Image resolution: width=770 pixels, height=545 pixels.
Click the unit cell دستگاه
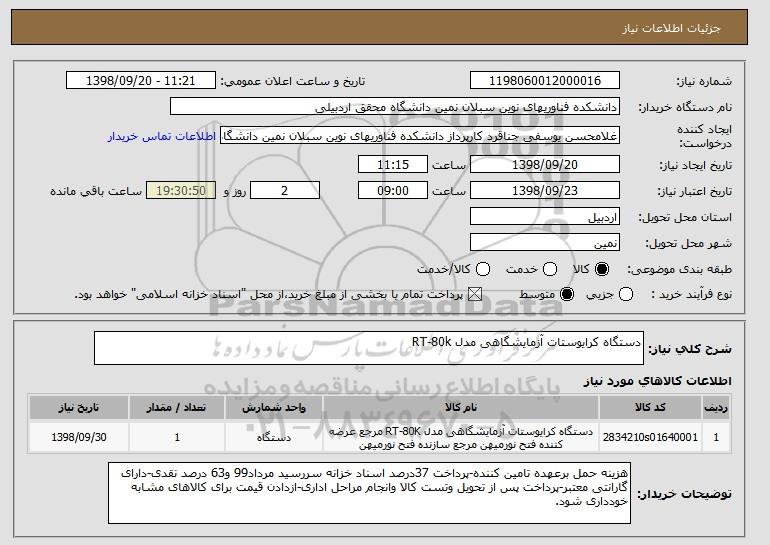pos(274,437)
